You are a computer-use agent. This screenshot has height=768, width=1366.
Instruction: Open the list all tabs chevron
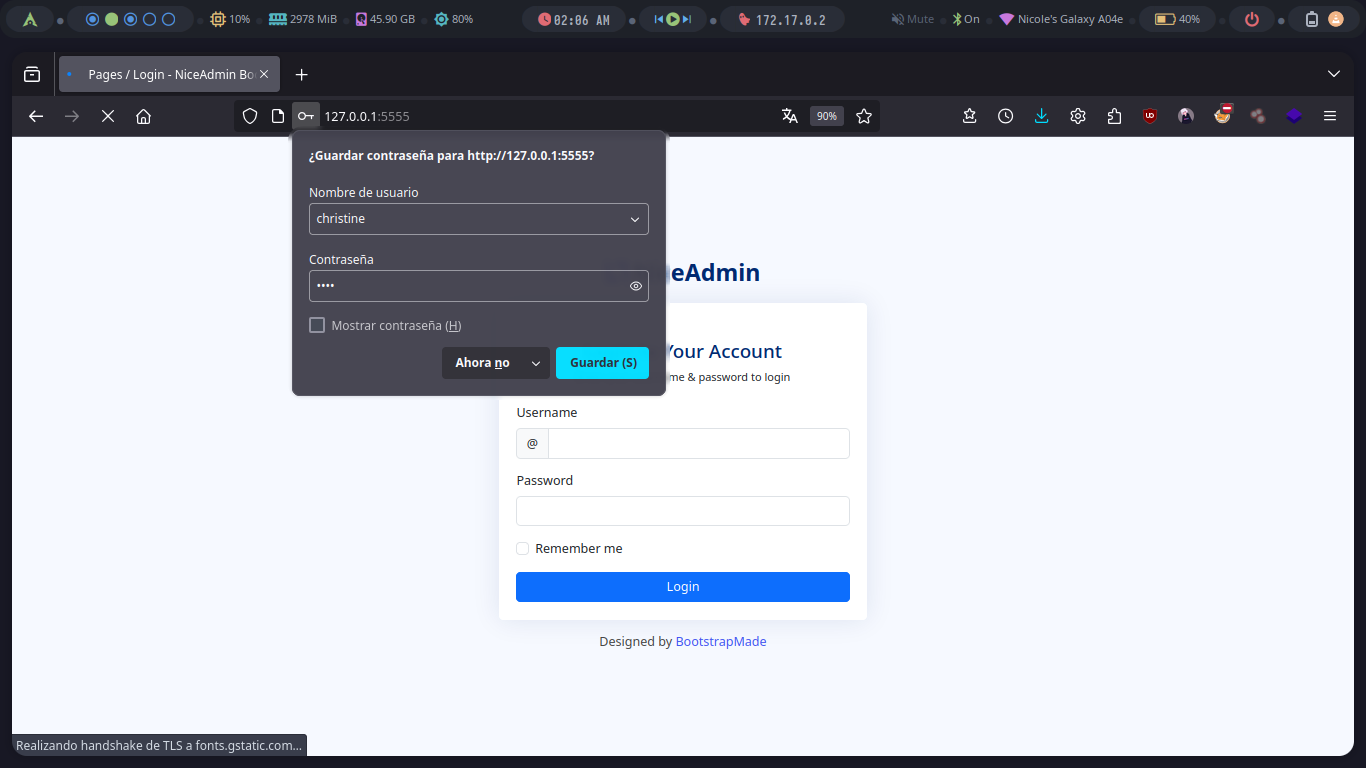[1333, 74]
